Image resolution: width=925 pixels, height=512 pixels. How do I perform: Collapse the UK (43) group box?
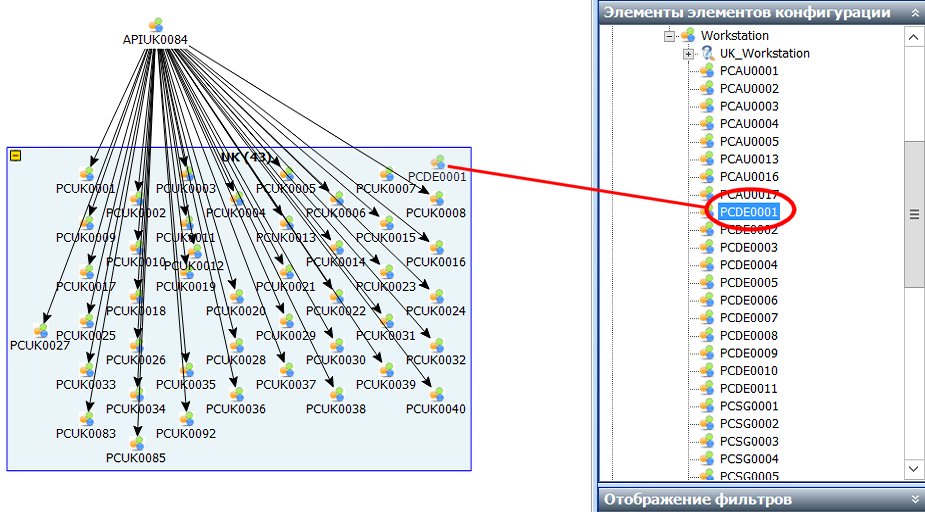tap(16, 156)
